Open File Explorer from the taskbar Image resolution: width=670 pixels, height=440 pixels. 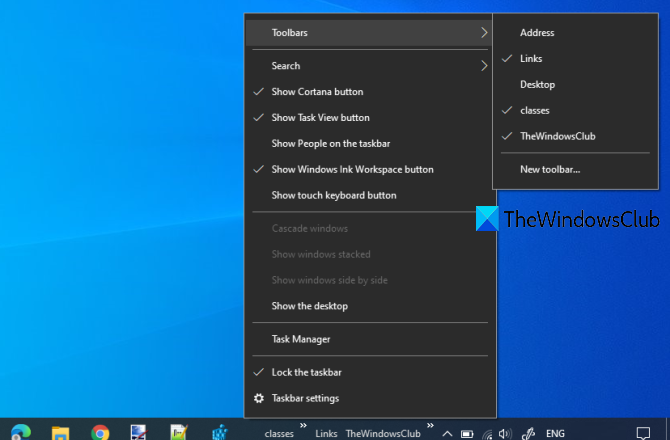click(x=60, y=433)
